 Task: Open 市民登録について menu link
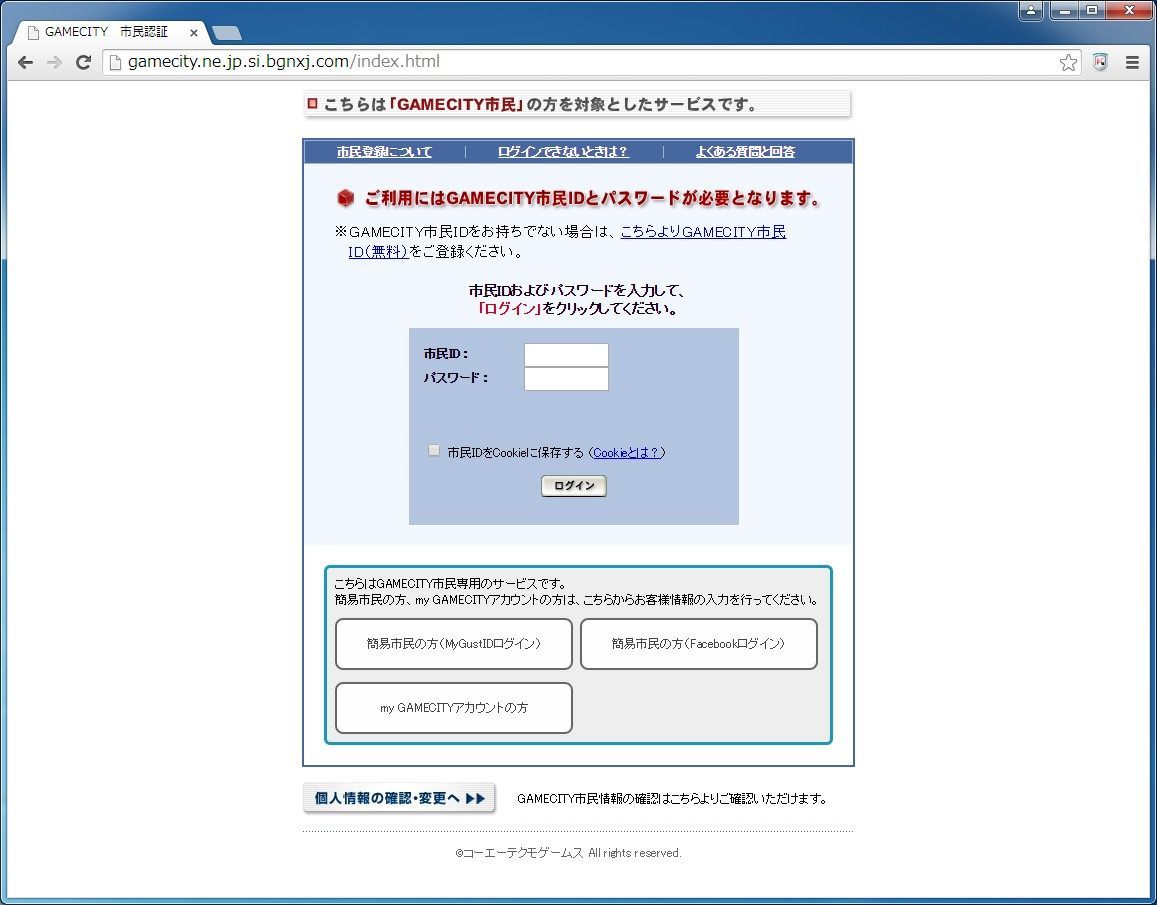coord(384,151)
